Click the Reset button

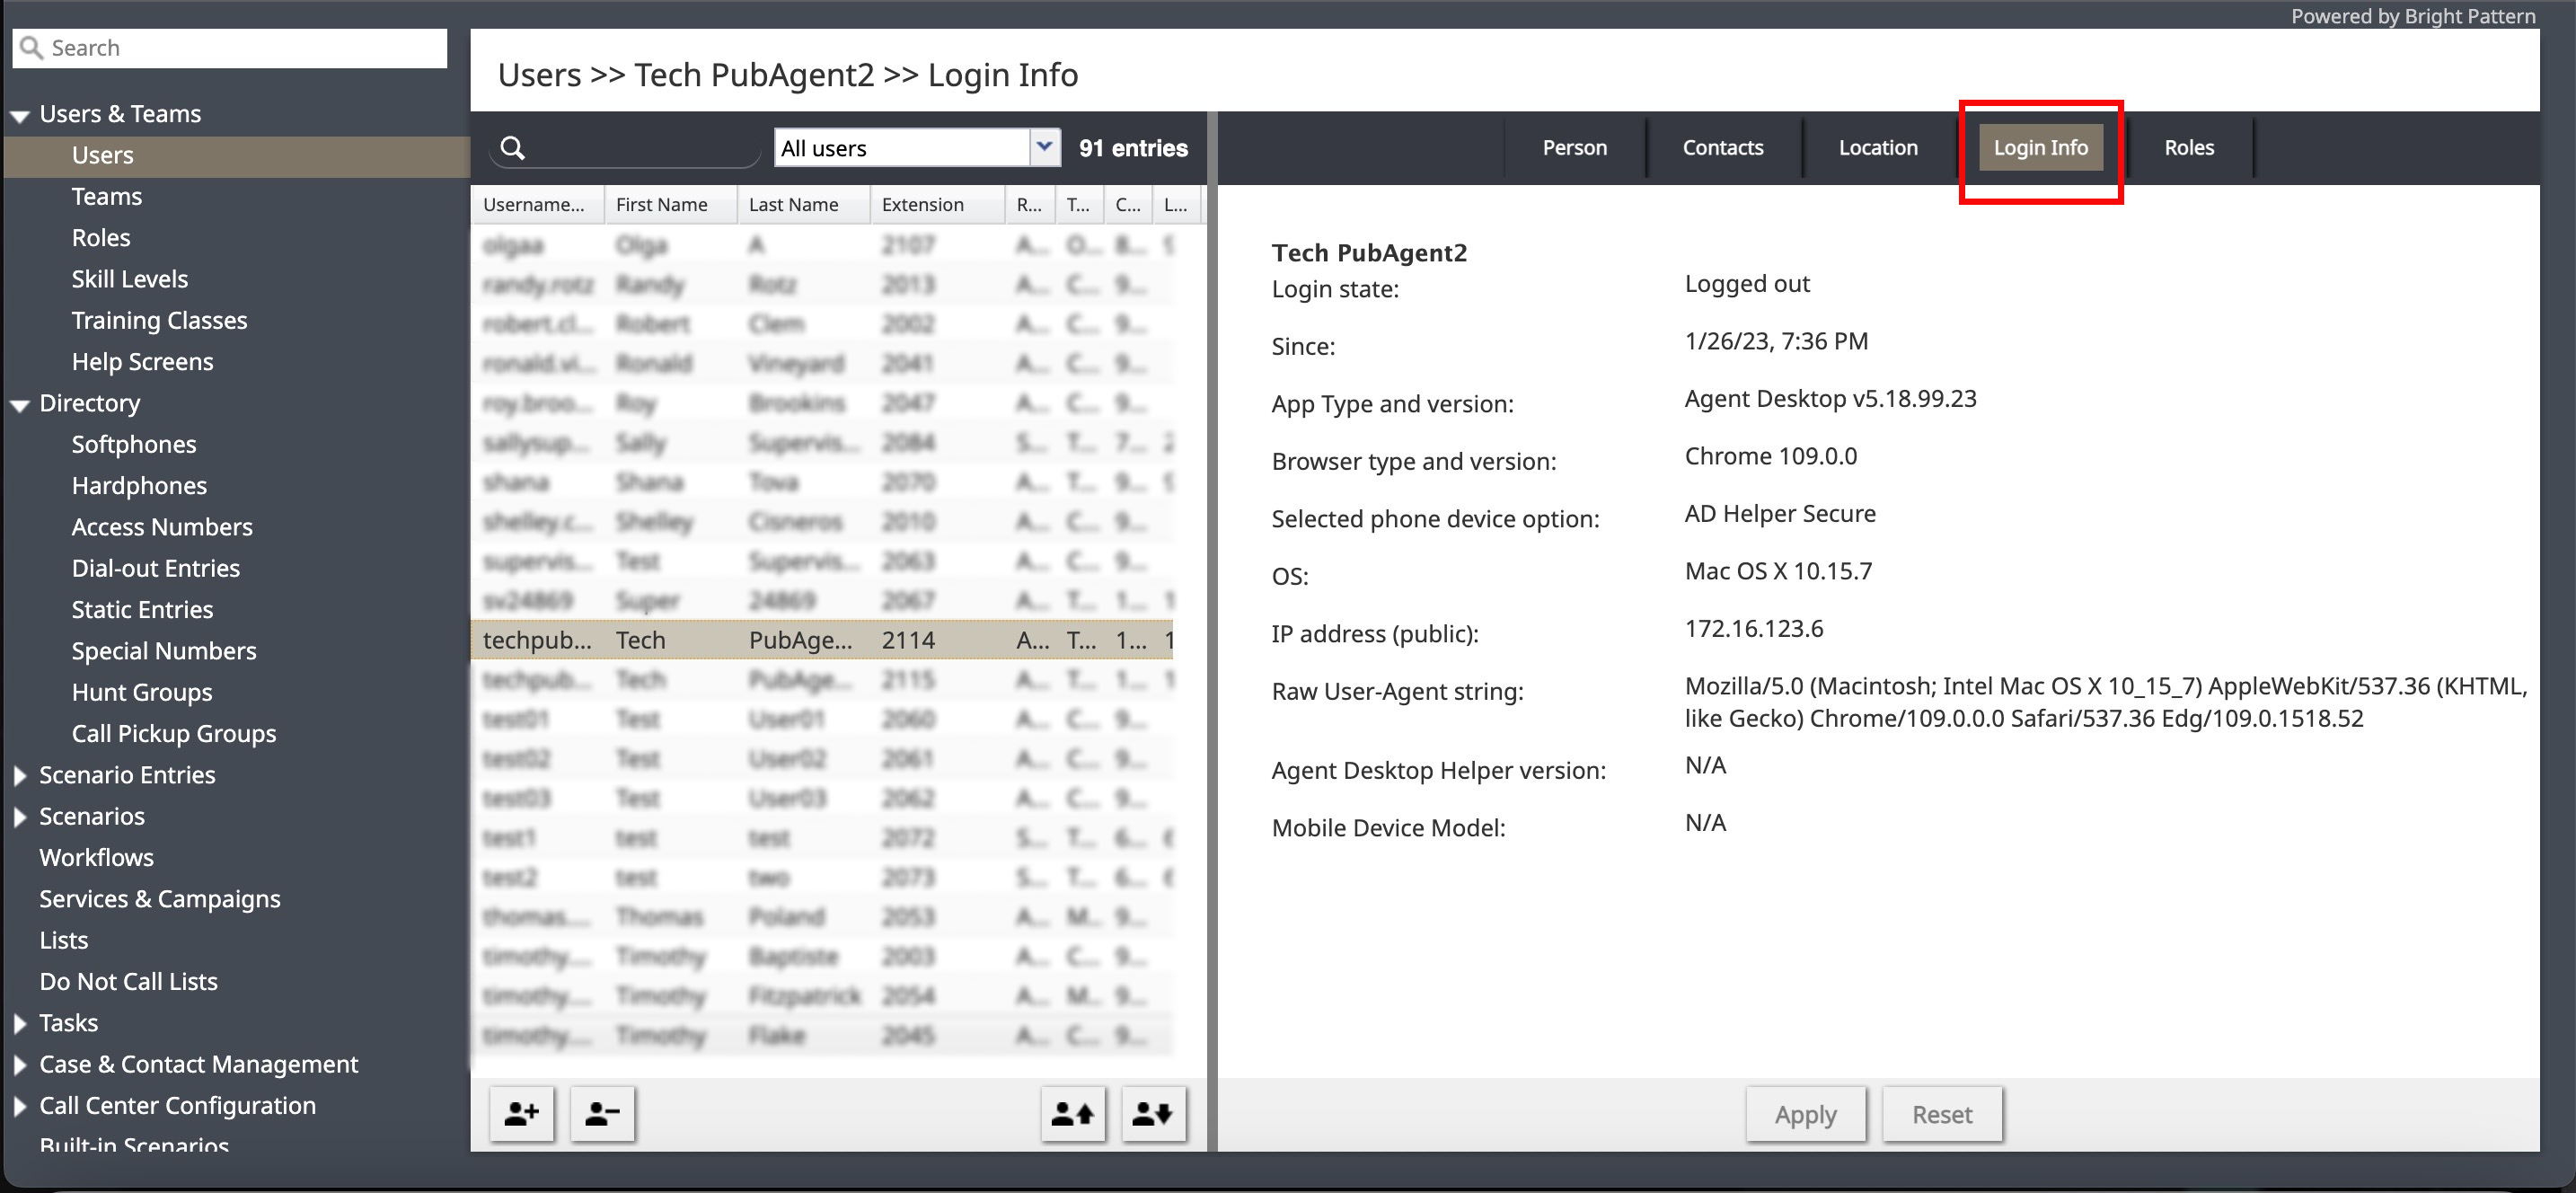click(1941, 1113)
